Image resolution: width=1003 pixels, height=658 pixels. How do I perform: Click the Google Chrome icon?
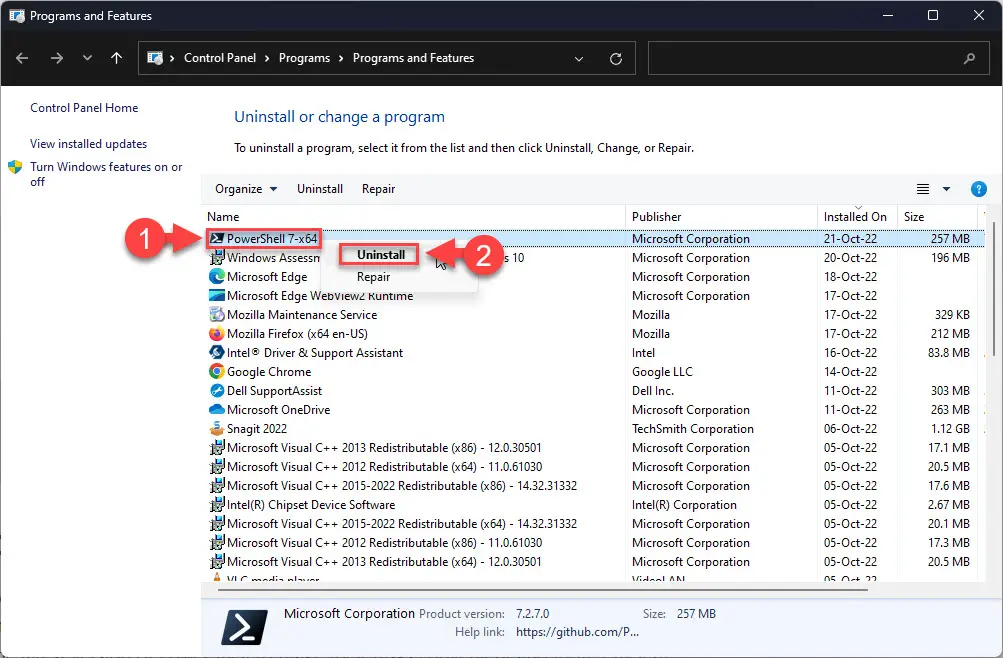pyautogui.click(x=217, y=372)
